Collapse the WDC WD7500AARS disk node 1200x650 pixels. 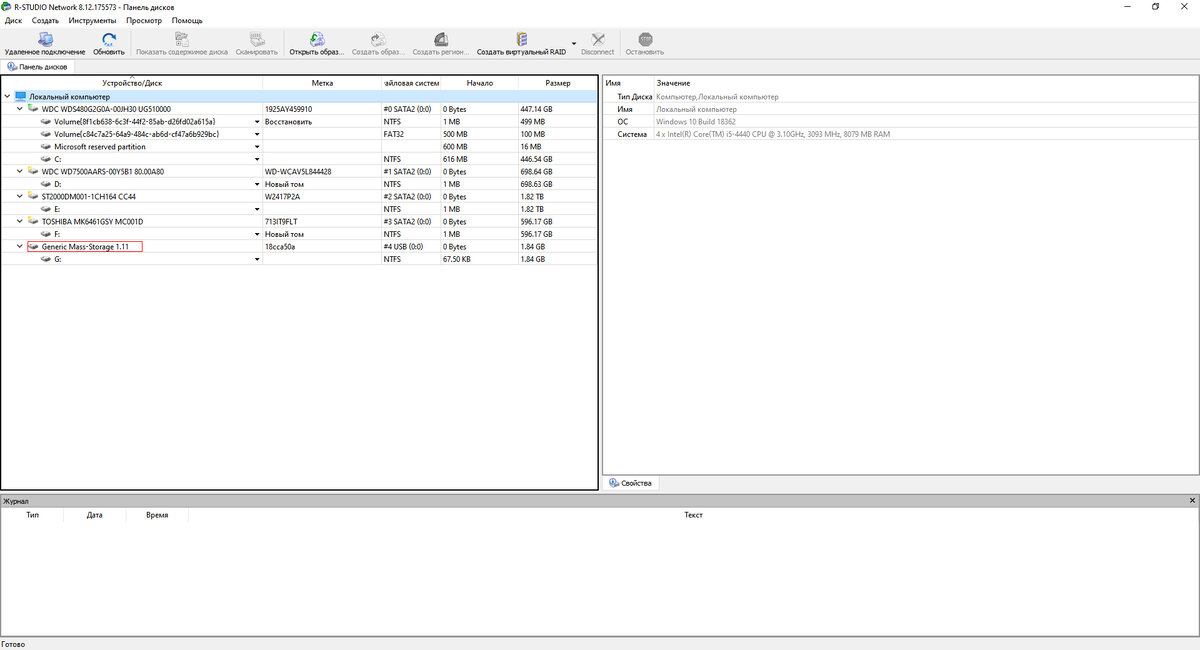click(x=20, y=171)
